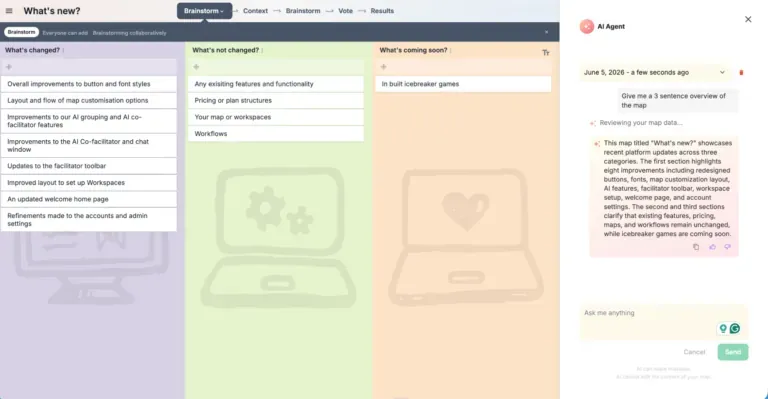768x399 pixels.
Task: Go to the Brainstorm step in stage flow
Action: 303,11
